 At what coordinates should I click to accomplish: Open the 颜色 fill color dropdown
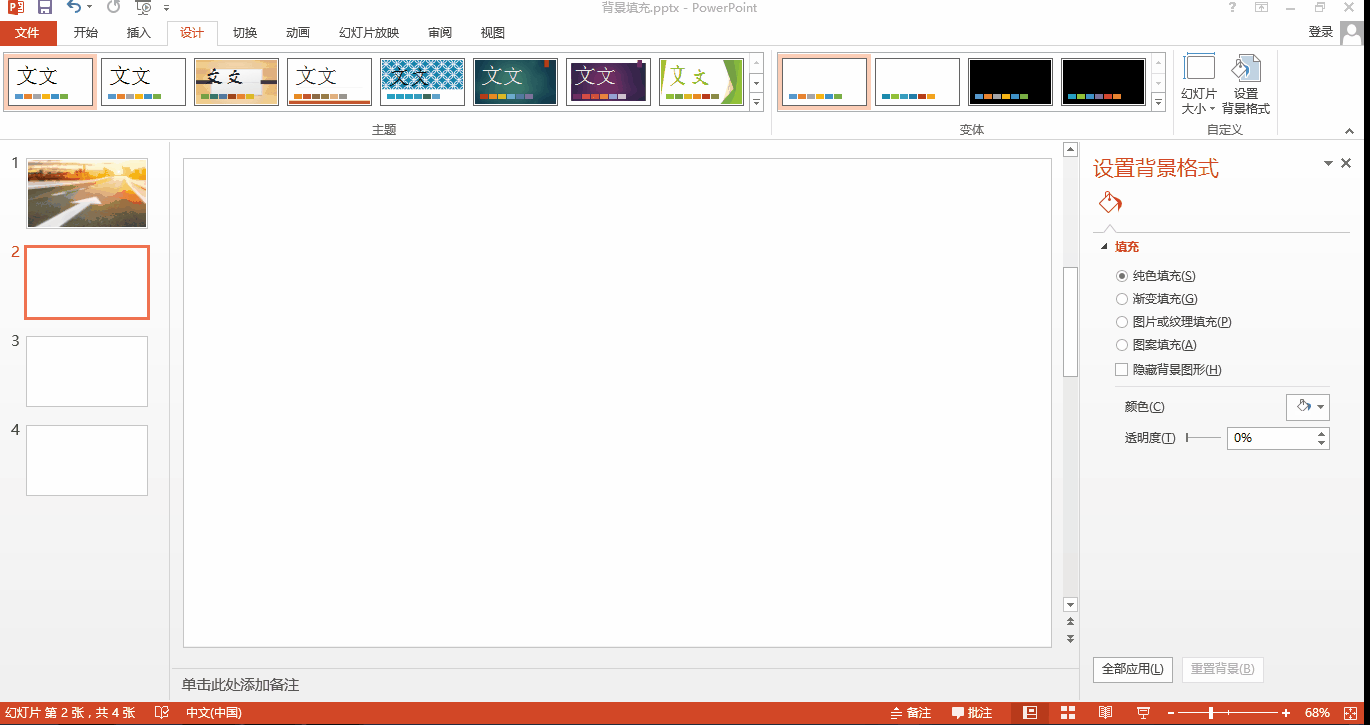click(1307, 407)
